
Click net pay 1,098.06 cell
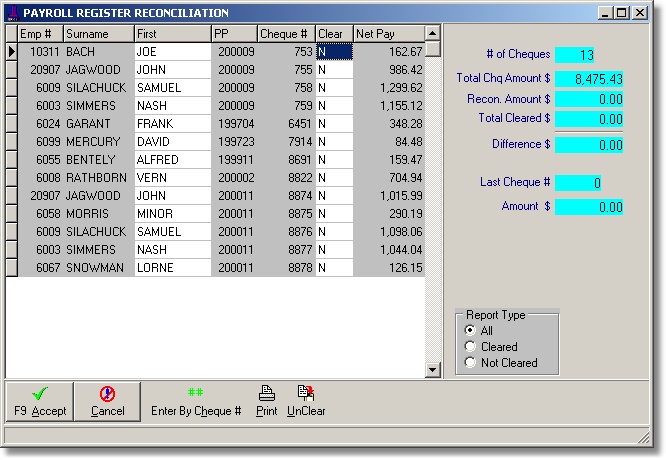(x=389, y=231)
